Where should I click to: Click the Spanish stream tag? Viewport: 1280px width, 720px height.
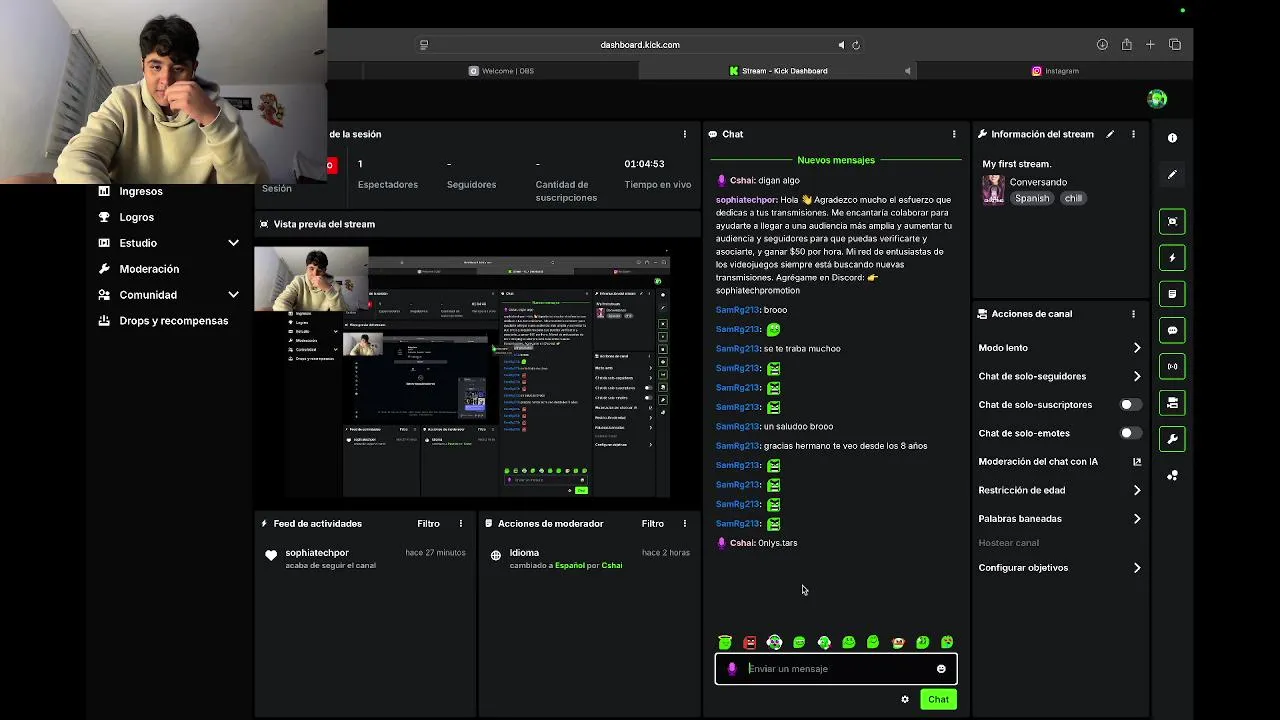tap(1032, 198)
